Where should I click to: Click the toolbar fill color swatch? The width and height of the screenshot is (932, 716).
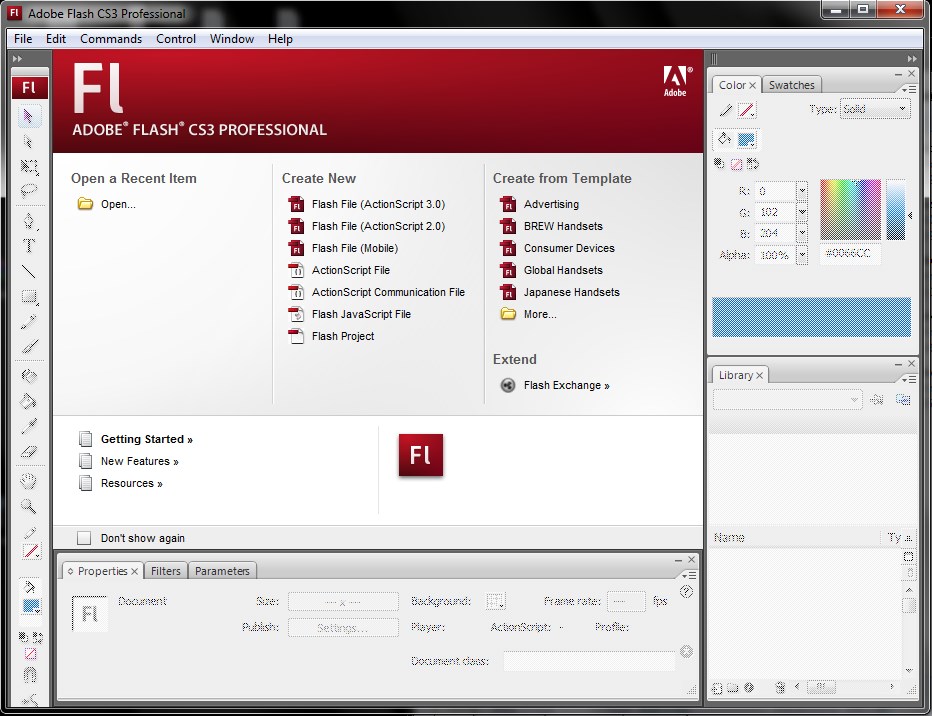[x=31, y=607]
